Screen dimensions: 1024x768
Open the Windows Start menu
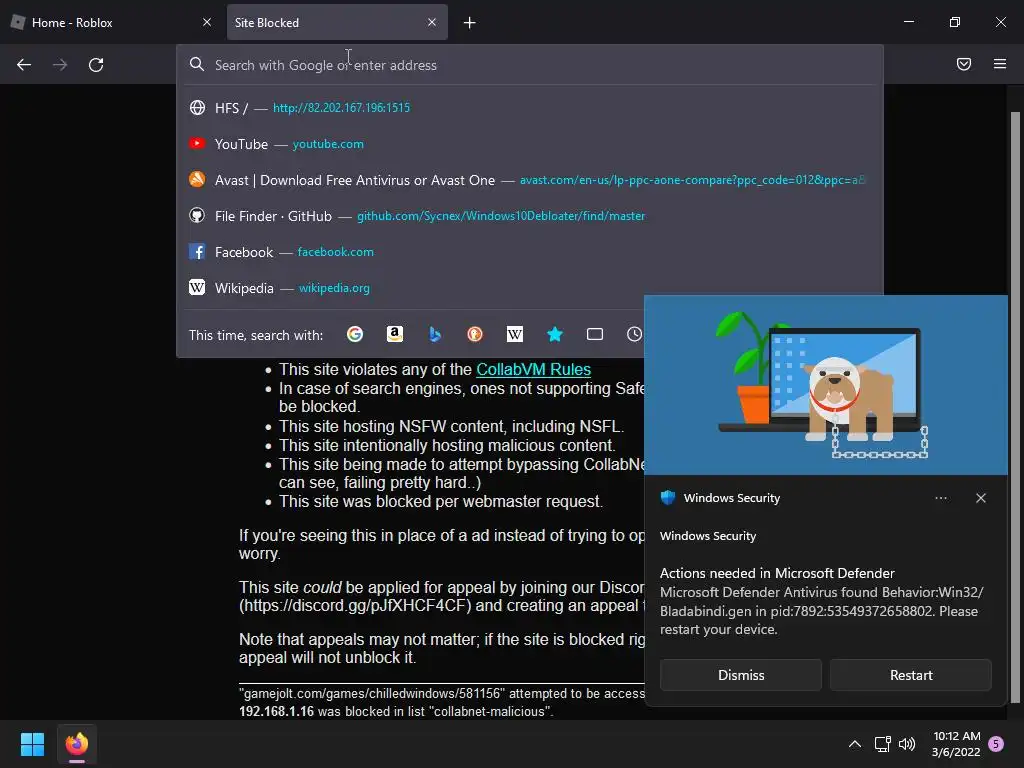click(32, 744)
